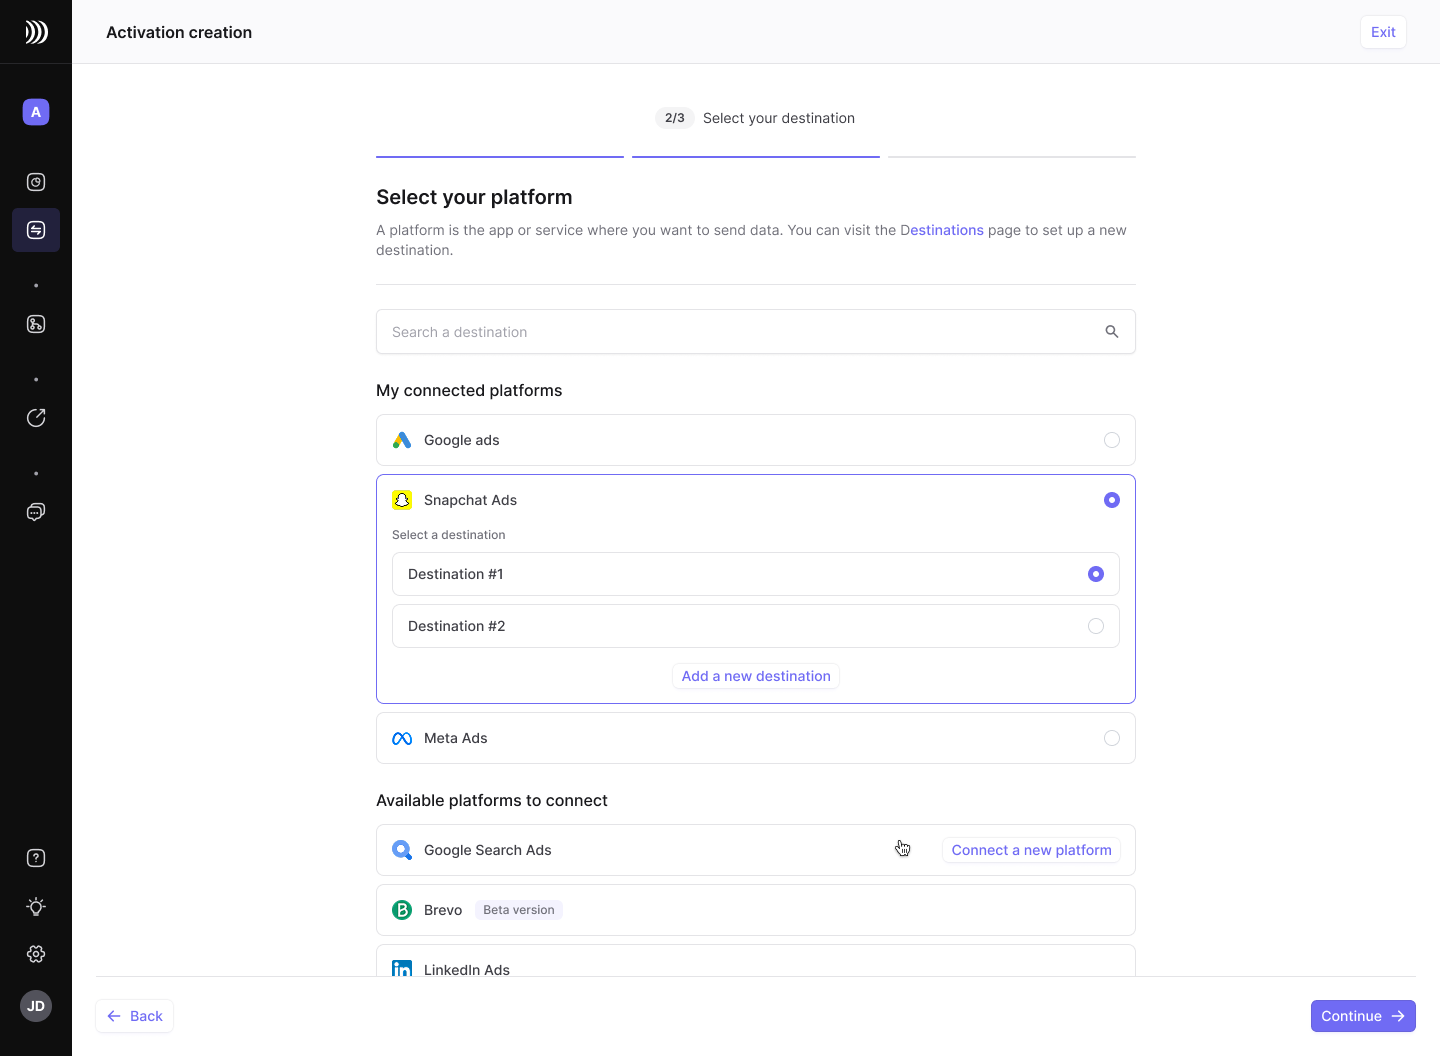Open the activations swap-arrows sidebar icon
This screenshot has height=1056, width=1440.
tap(36, 230)
